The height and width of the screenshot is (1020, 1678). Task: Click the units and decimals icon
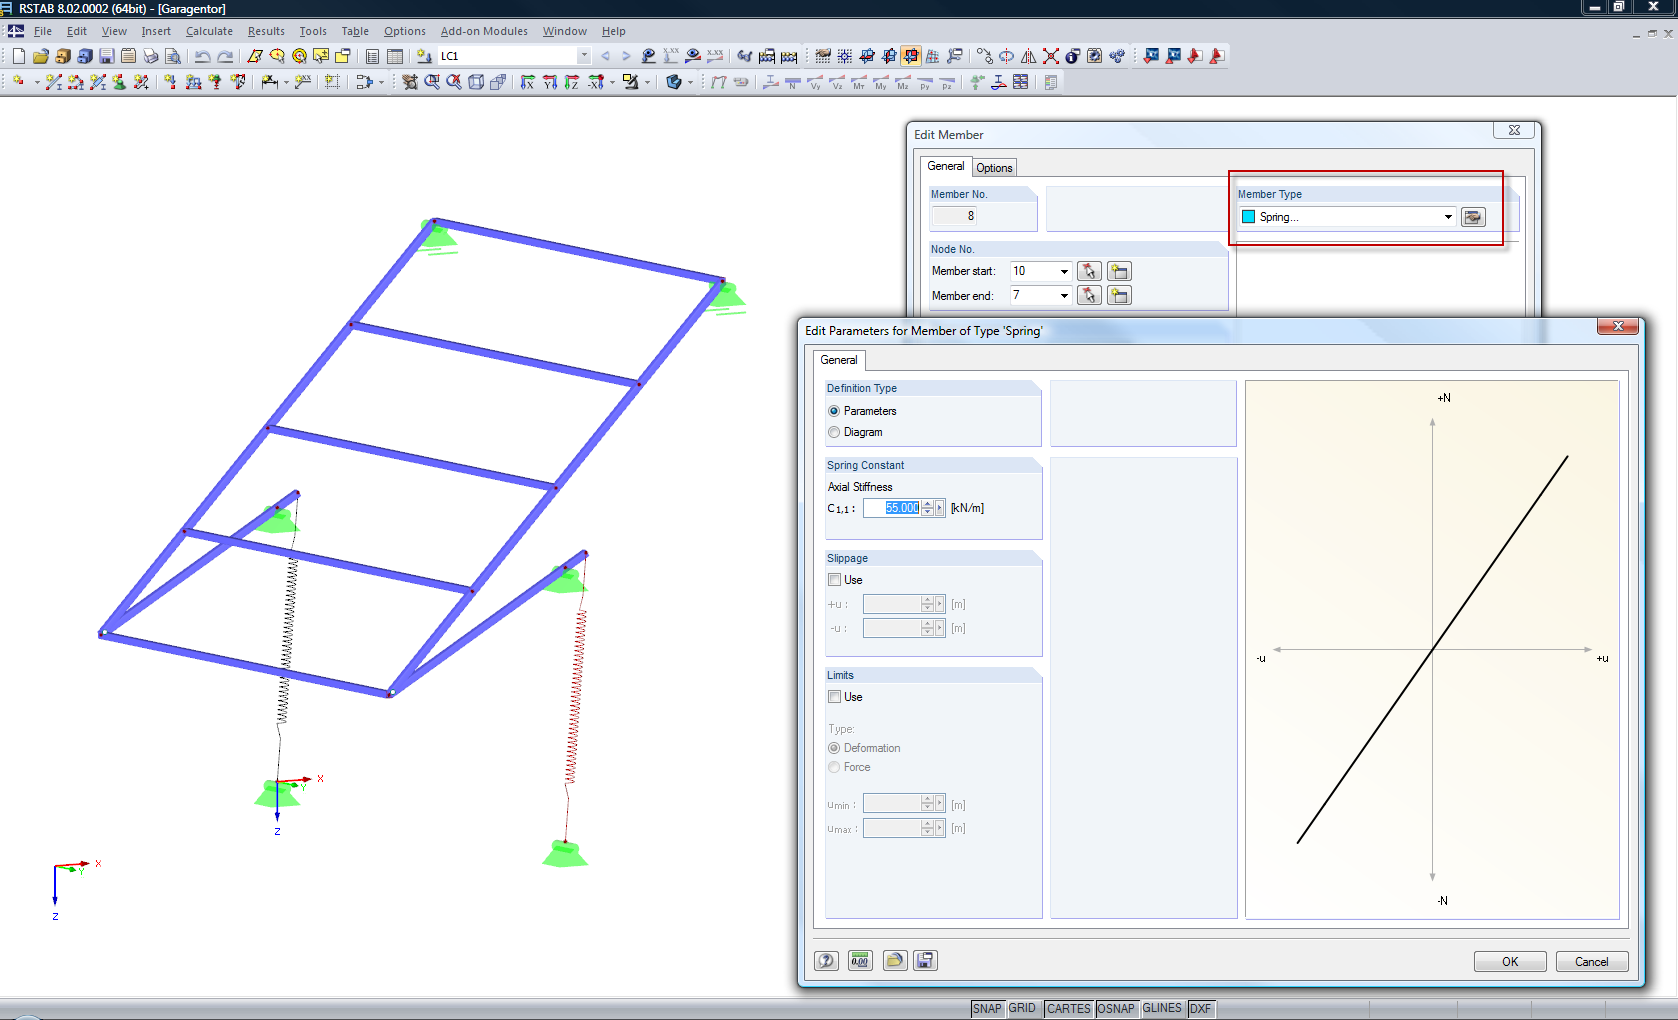click(860, 961)
